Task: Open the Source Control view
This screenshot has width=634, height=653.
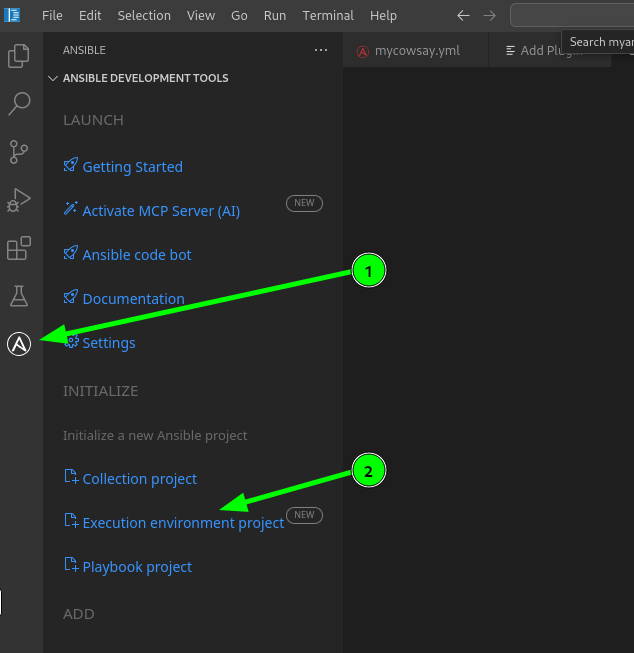Action: click(x=19, y=152)
